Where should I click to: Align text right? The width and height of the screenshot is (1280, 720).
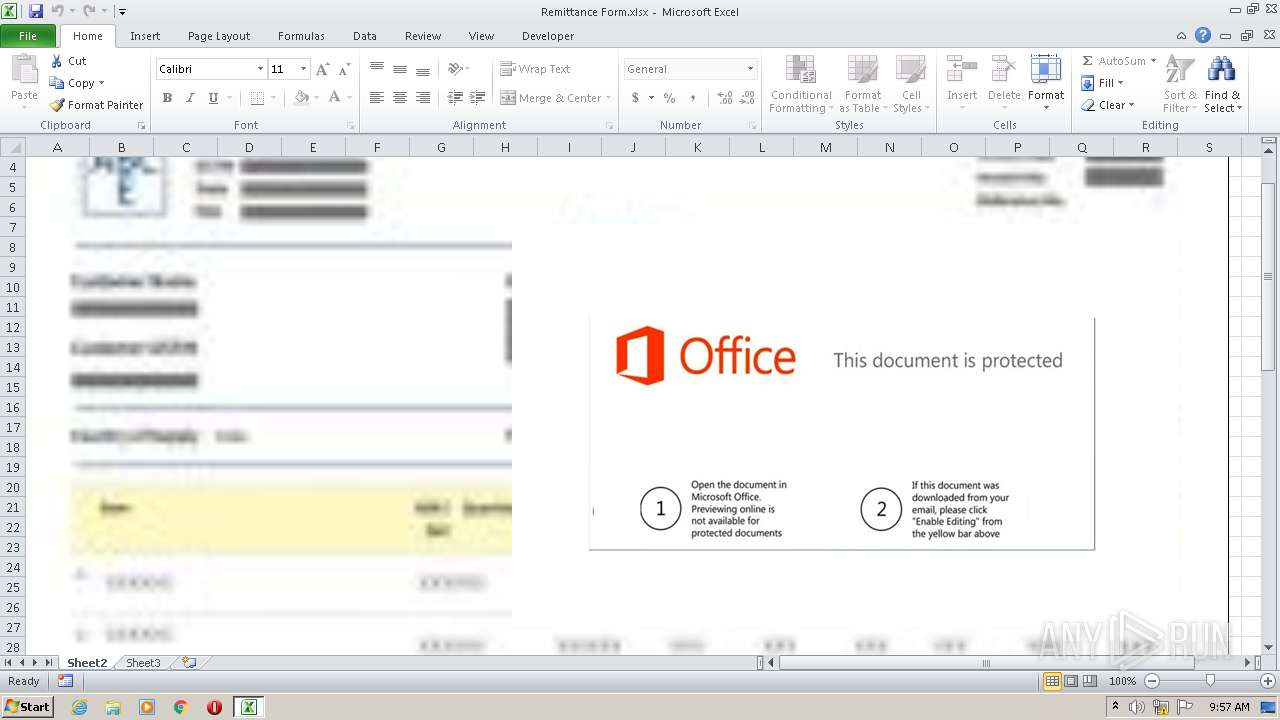pyautogui.click(x=423, y=98)
